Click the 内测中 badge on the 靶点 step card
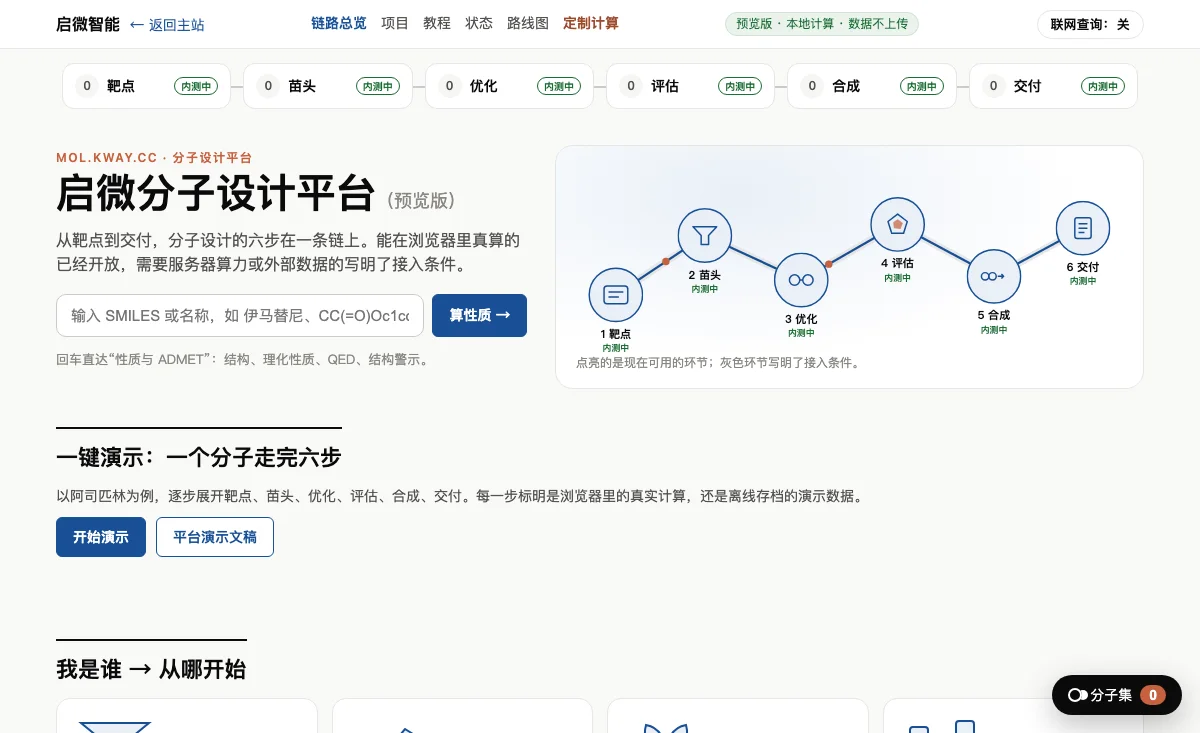Image resolution: width=1200 pixels, height=733 pixels. pos(196,86)
